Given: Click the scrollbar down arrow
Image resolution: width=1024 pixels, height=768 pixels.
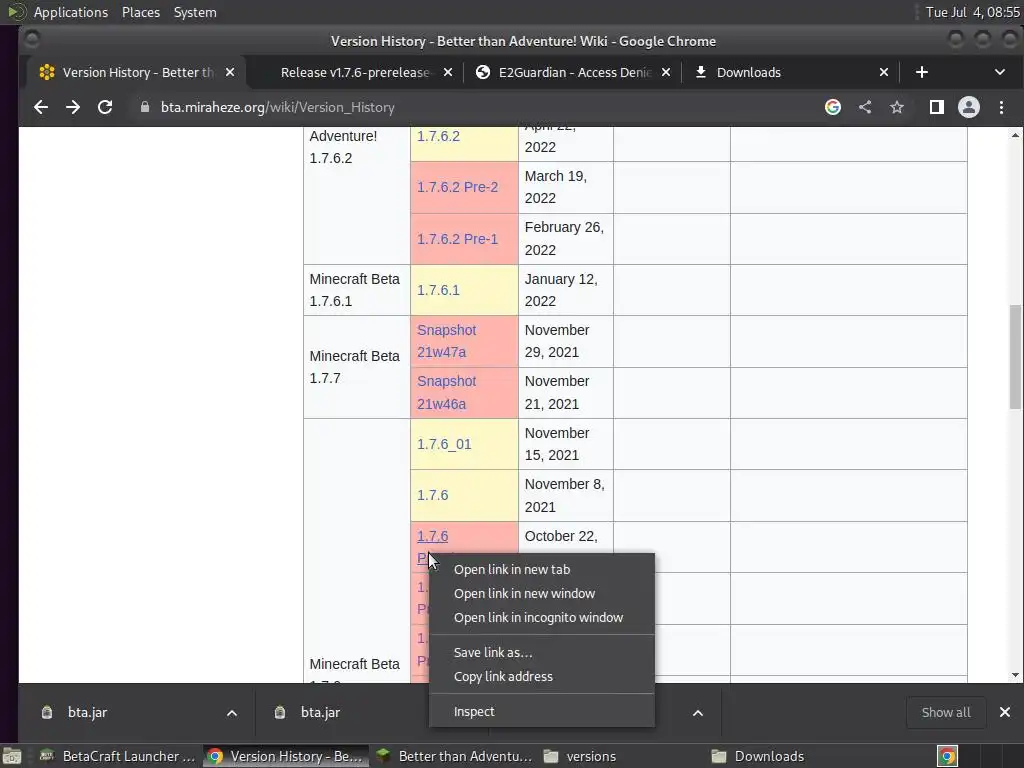Looking at the screenshot, I should click(1015, 675).
